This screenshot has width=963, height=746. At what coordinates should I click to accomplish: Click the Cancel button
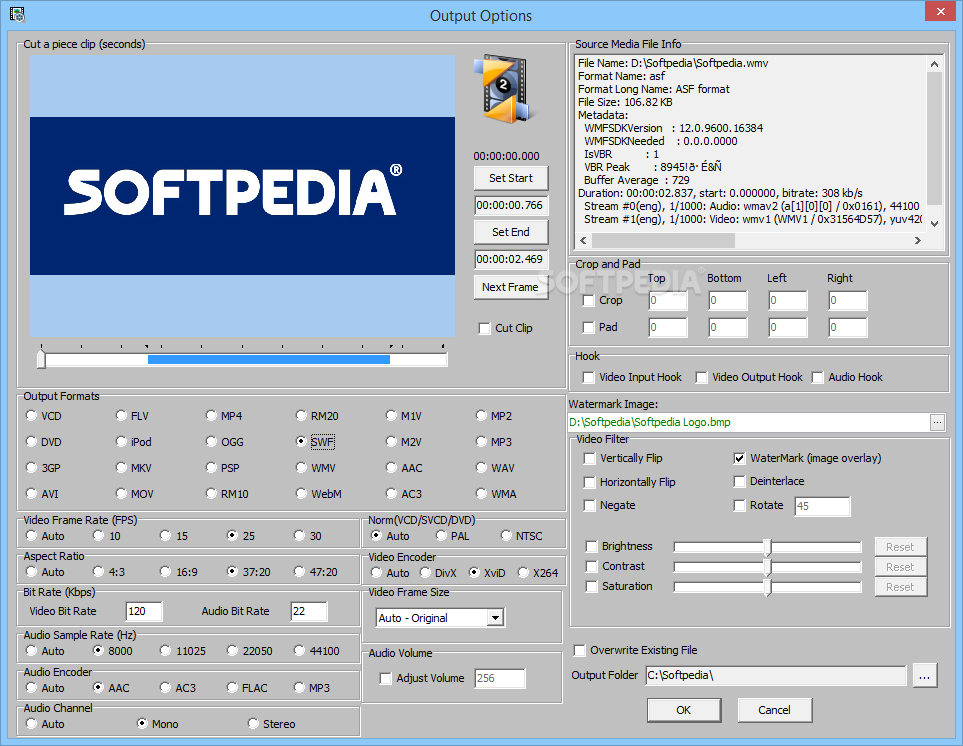pyautogui.click(x=774, y=710)
